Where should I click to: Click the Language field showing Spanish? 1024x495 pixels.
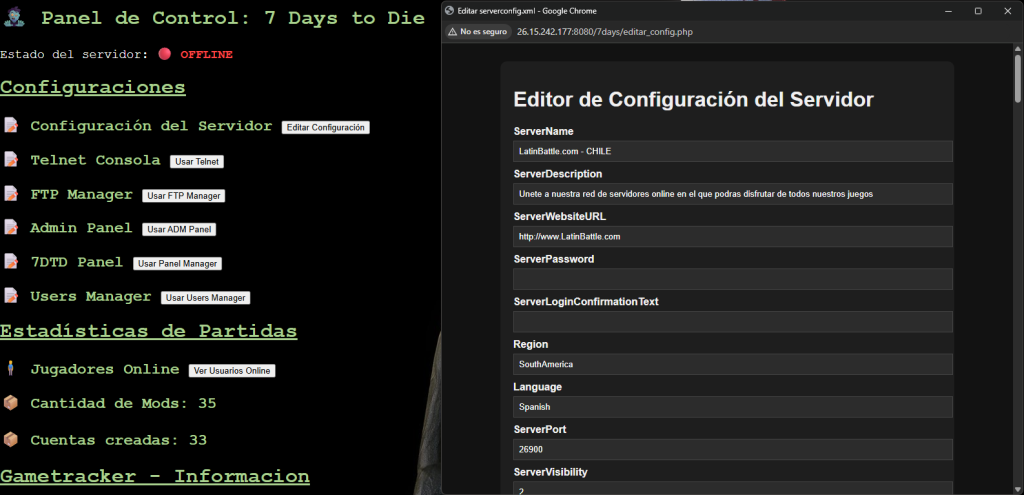(733, 407)
